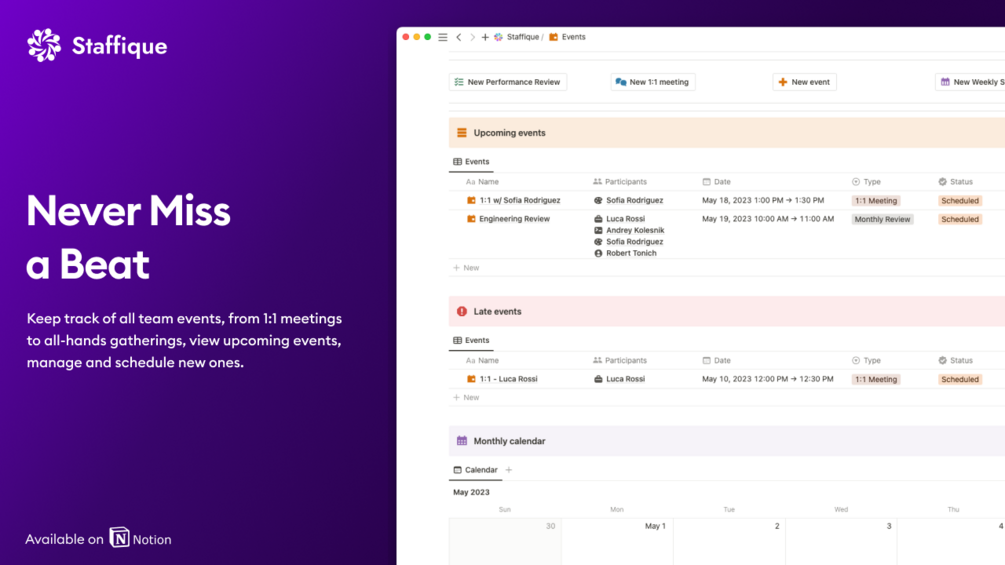The image size is (1005, 565).
Task: Go forward with the right arrow
Action: point(472,37)
